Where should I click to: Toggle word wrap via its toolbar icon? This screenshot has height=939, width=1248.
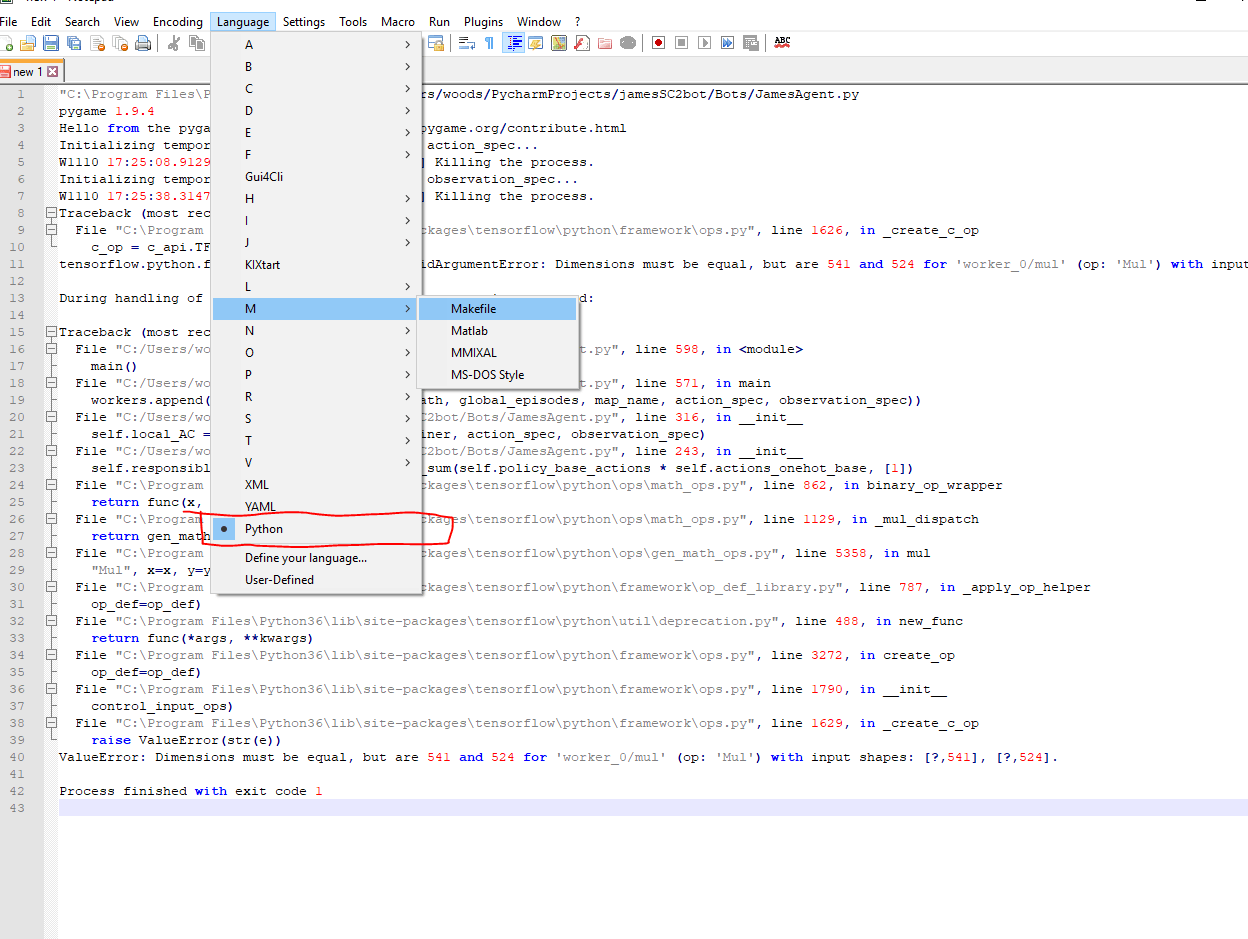[x=467, y=43]
